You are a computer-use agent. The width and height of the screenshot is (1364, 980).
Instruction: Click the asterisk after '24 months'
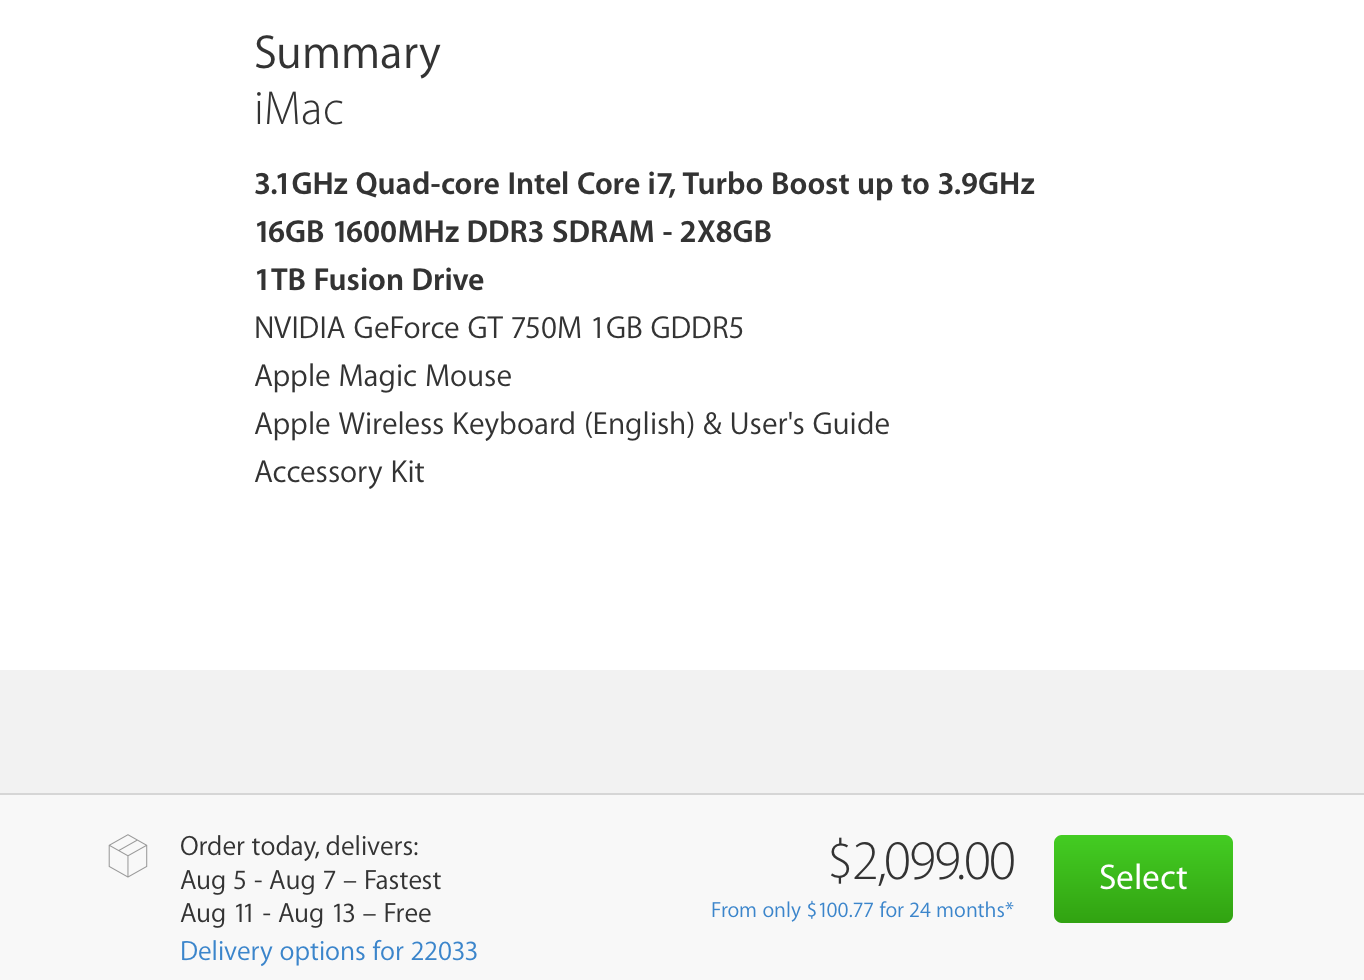[1010, 906]
